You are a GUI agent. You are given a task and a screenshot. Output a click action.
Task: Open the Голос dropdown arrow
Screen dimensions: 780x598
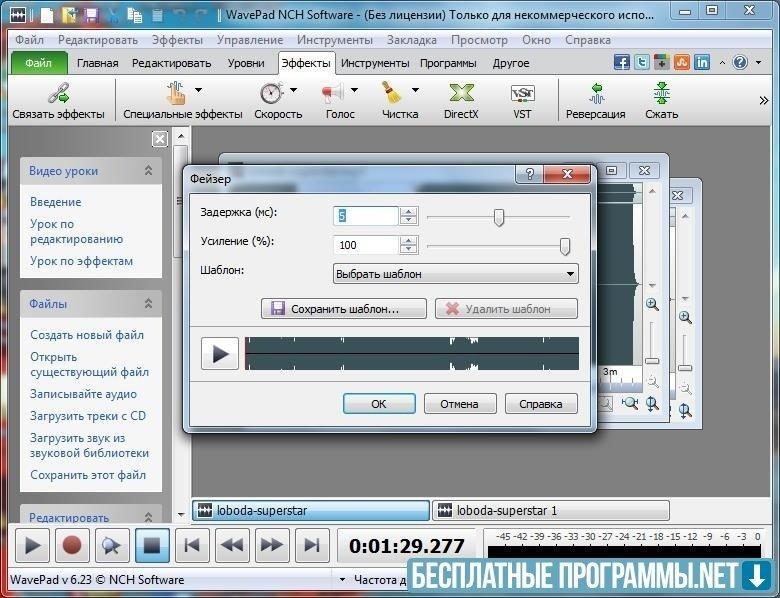[354, 90]
